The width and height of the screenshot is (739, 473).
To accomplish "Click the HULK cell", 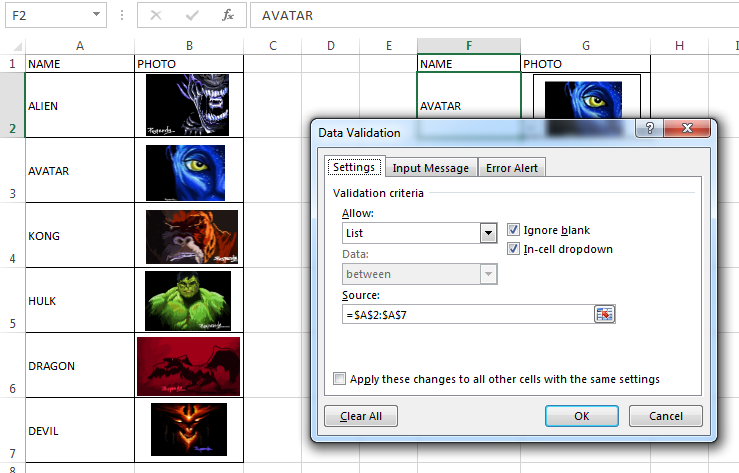I will (x=80, y=300).
